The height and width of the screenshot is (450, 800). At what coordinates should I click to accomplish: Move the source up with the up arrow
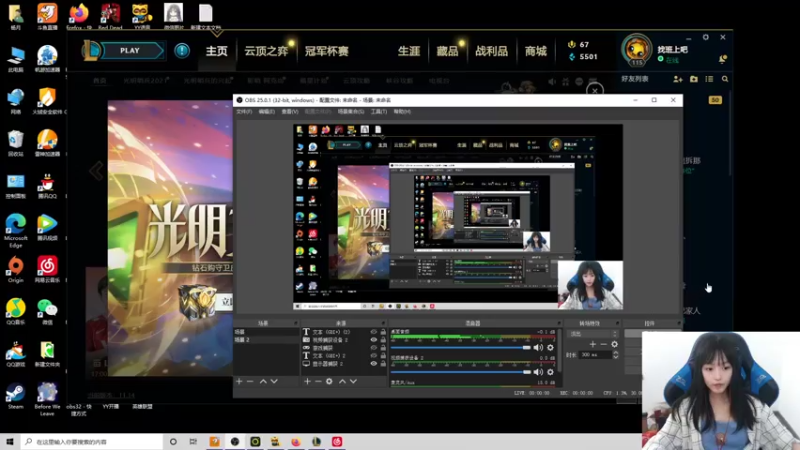(x=342, y=381)
